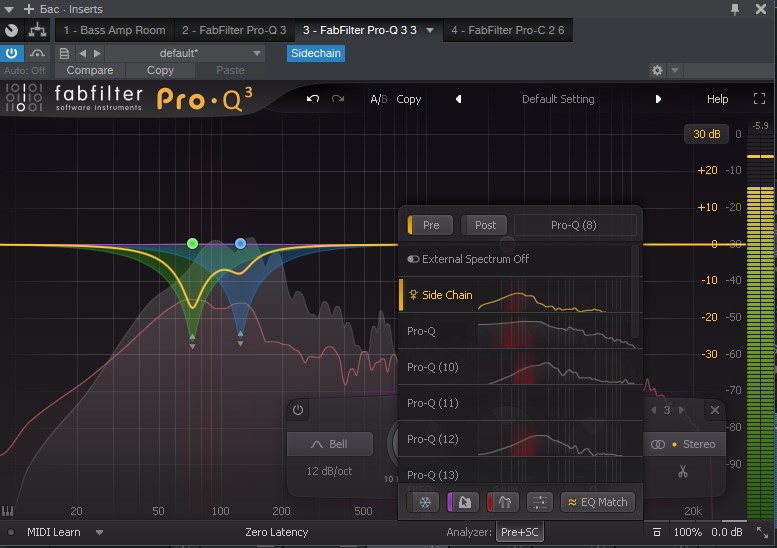Open Default Setting preset menu
The height and width of the screenshot is (548, 777).
coord(558,99)
